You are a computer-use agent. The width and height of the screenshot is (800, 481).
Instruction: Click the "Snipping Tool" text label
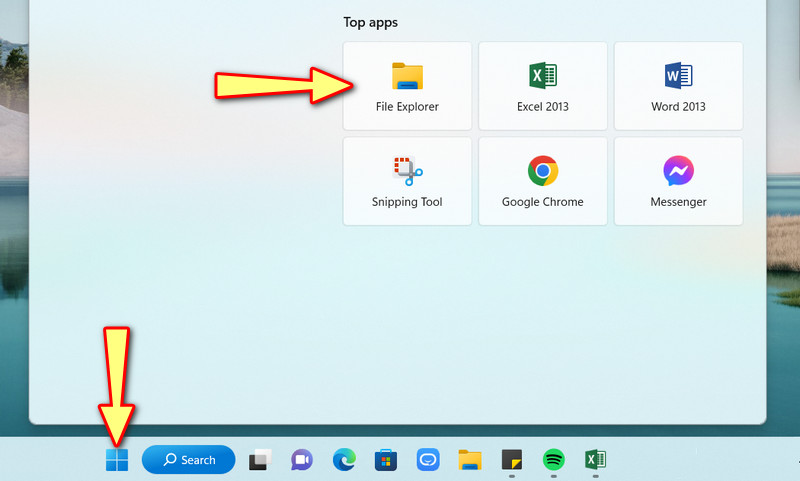[407, 202]
